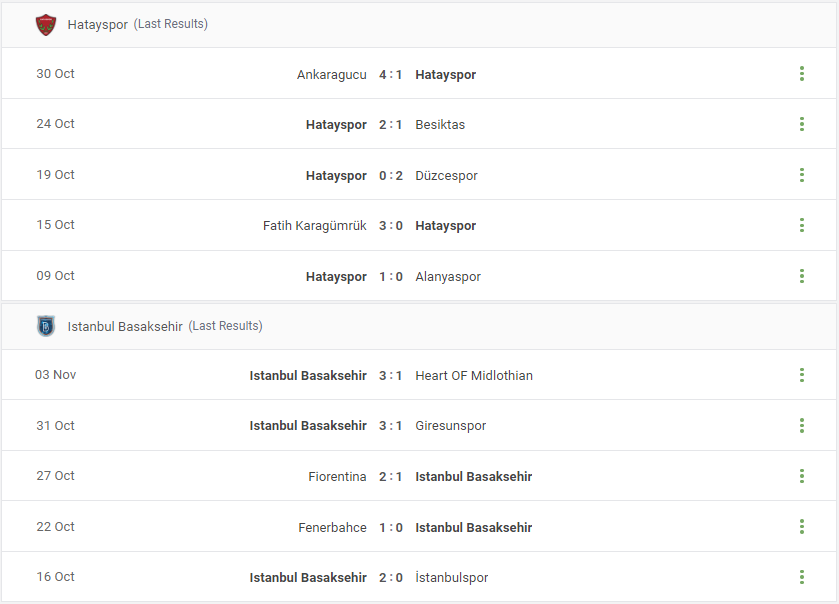The height and width of the screenshot is (604, 839).
Task: Open options menu for Ankaragucu vs Hatayspor match
Action: 802,74
